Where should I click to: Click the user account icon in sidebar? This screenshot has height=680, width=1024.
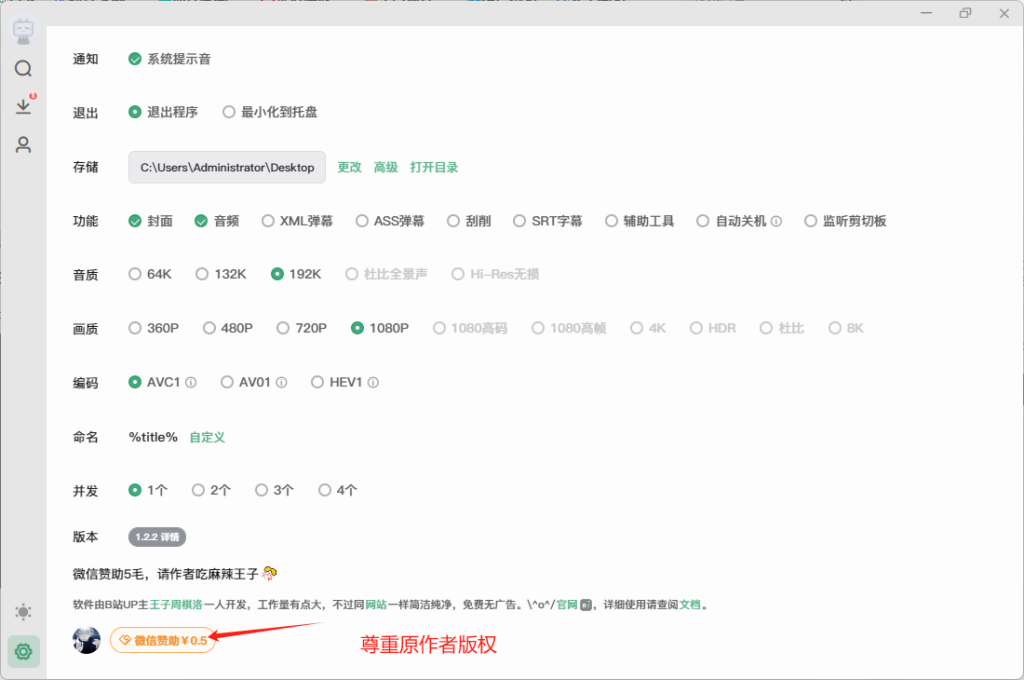(23, 144)
